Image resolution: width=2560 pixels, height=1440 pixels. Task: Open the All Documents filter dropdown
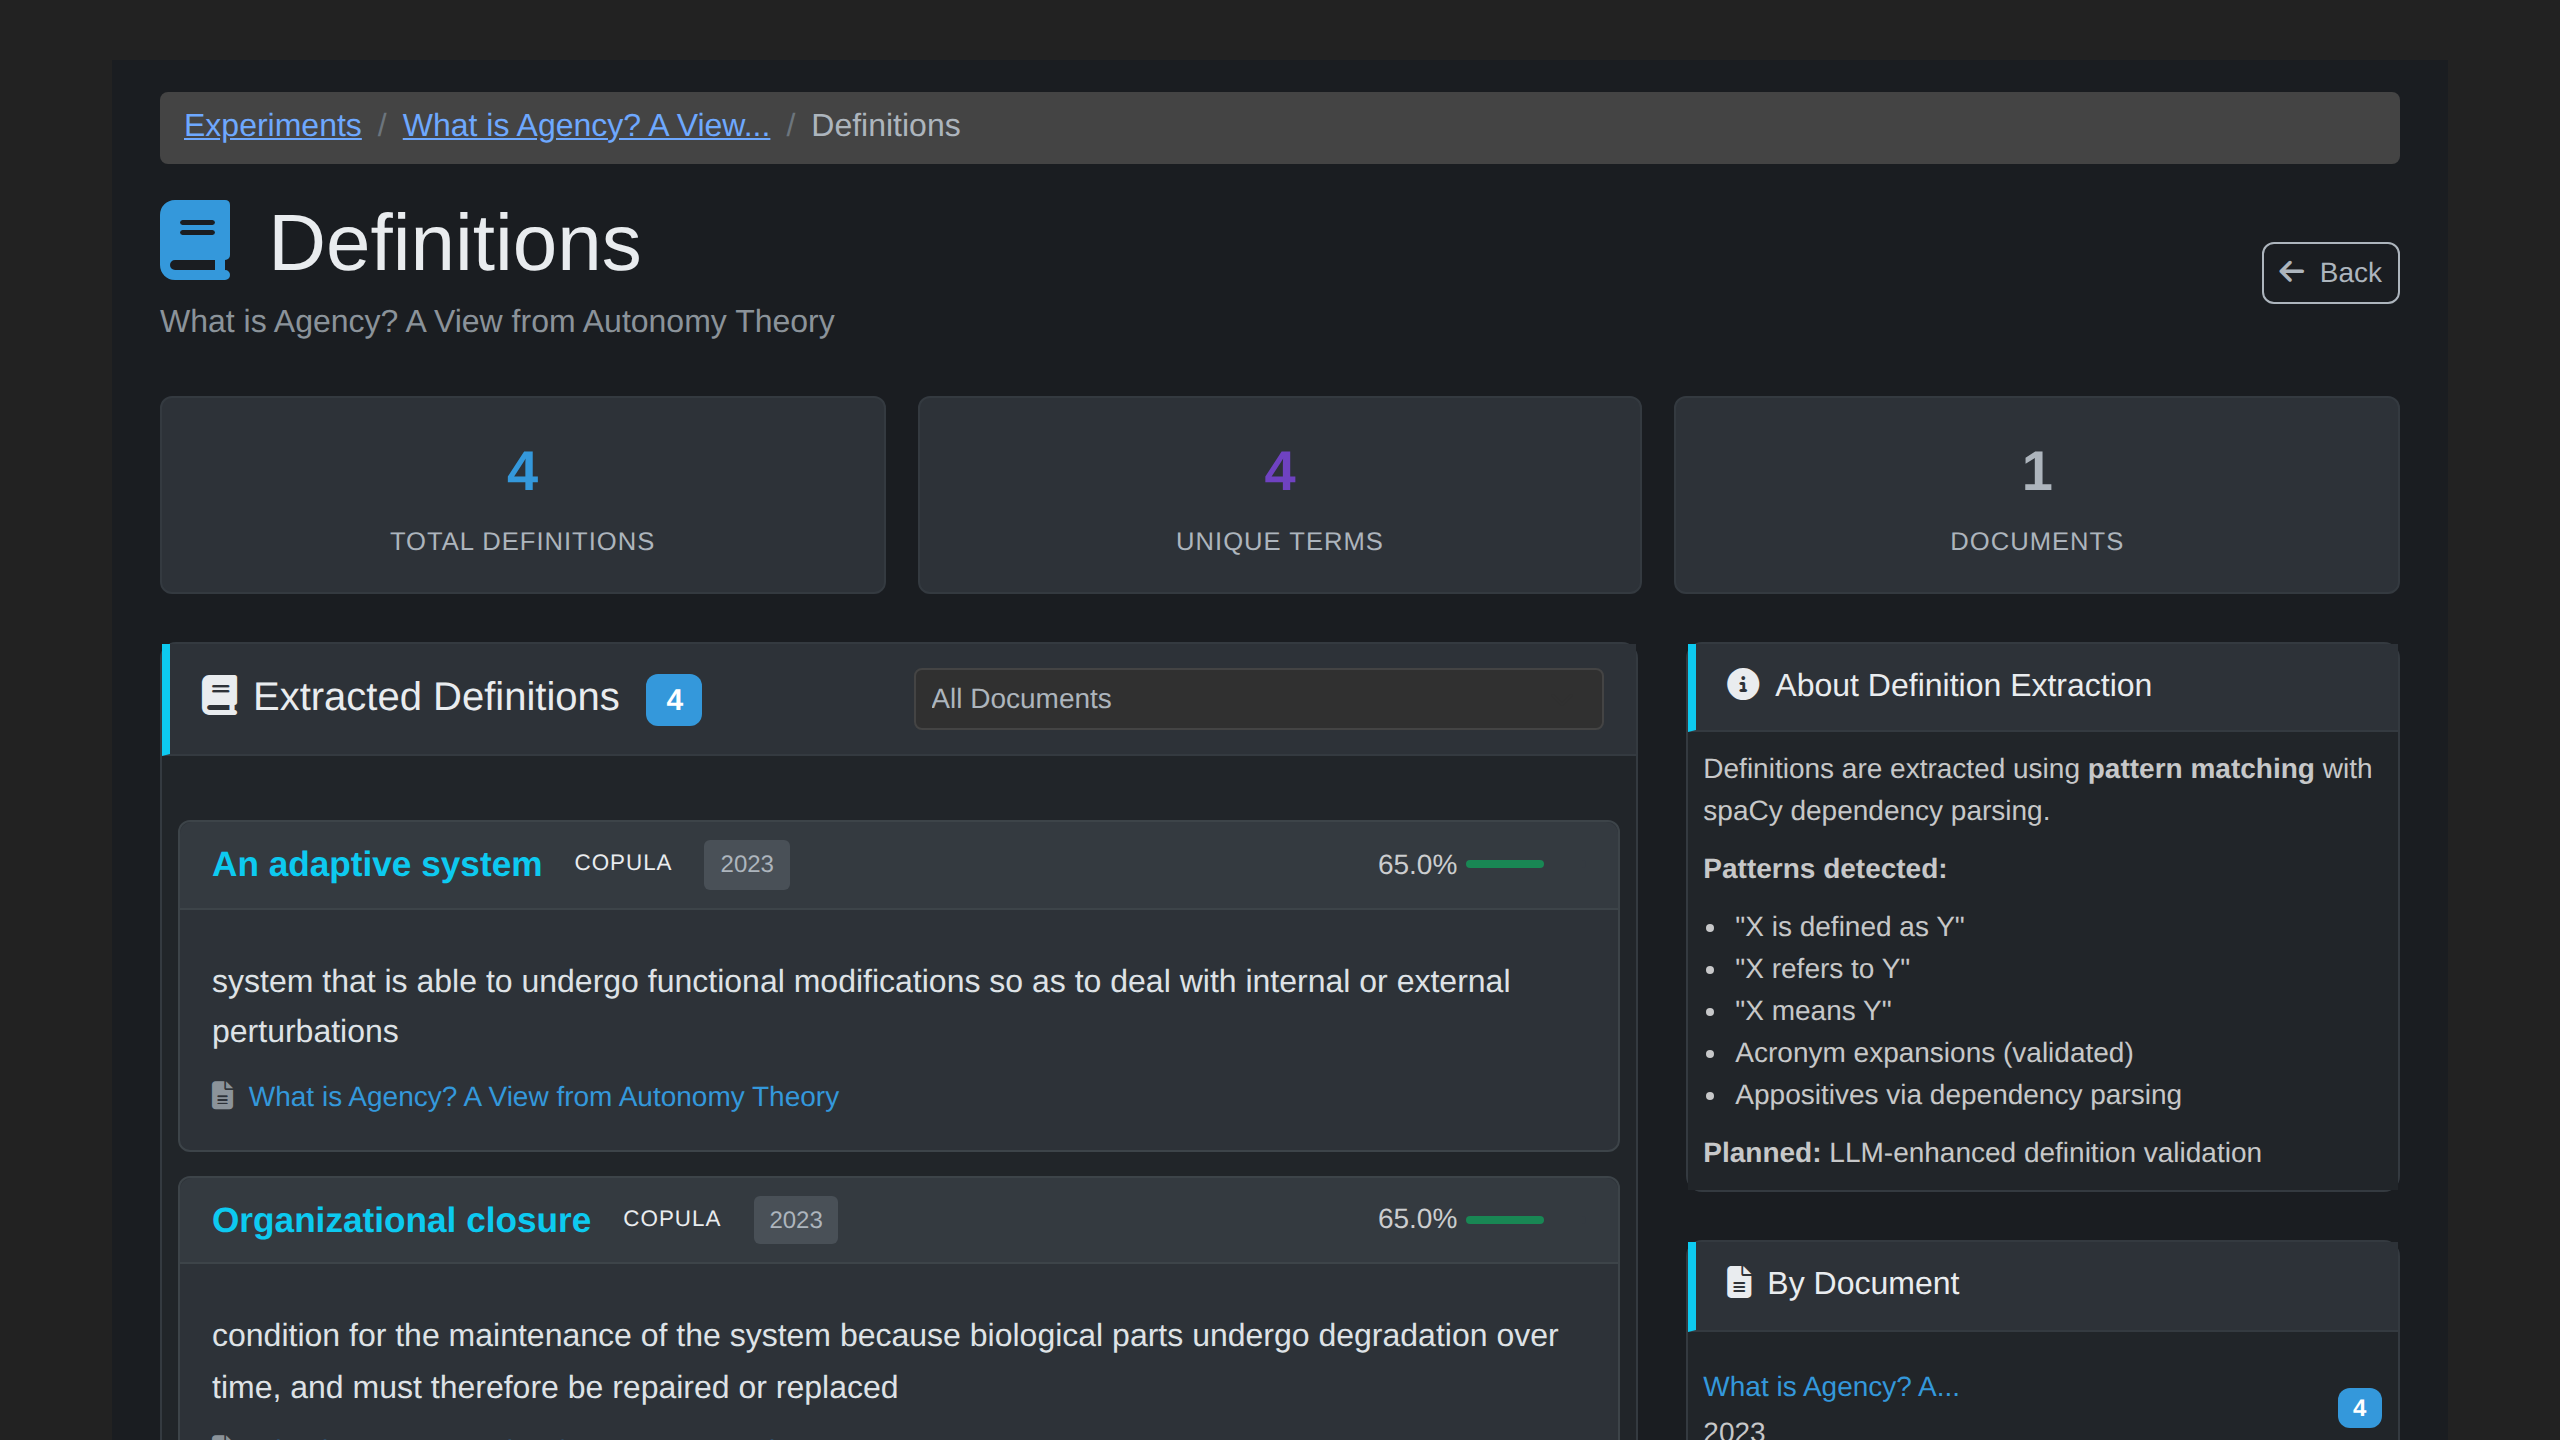(1258, 699)
